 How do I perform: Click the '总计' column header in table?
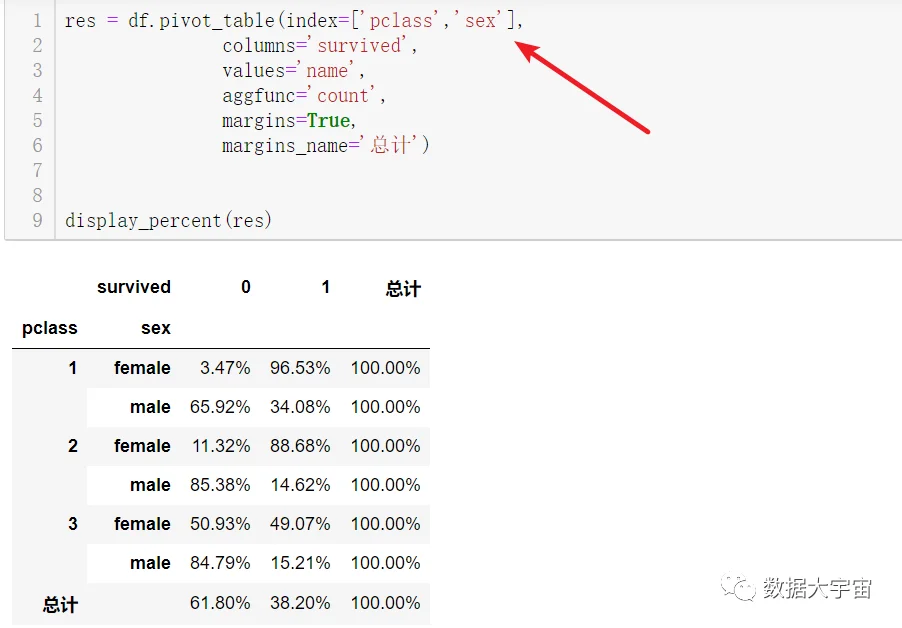pos(403,288)
